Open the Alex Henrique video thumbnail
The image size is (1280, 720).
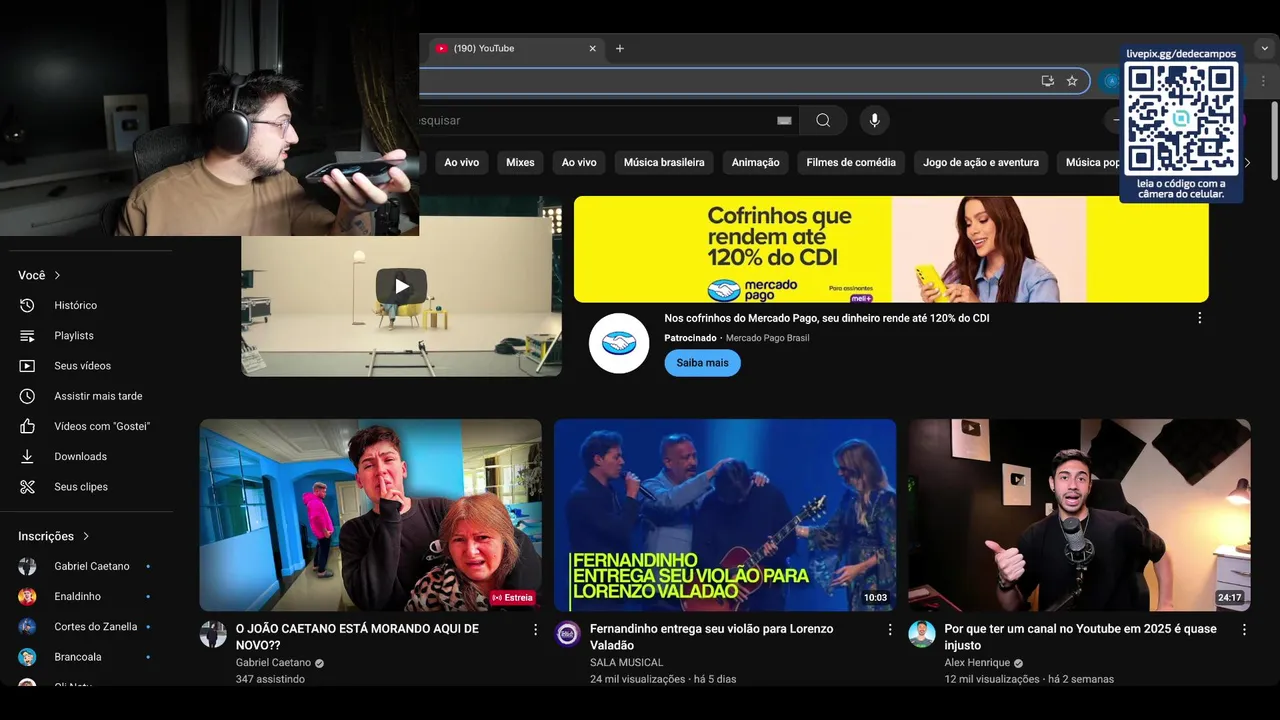pyautogui.click(x=1079, y=515)
